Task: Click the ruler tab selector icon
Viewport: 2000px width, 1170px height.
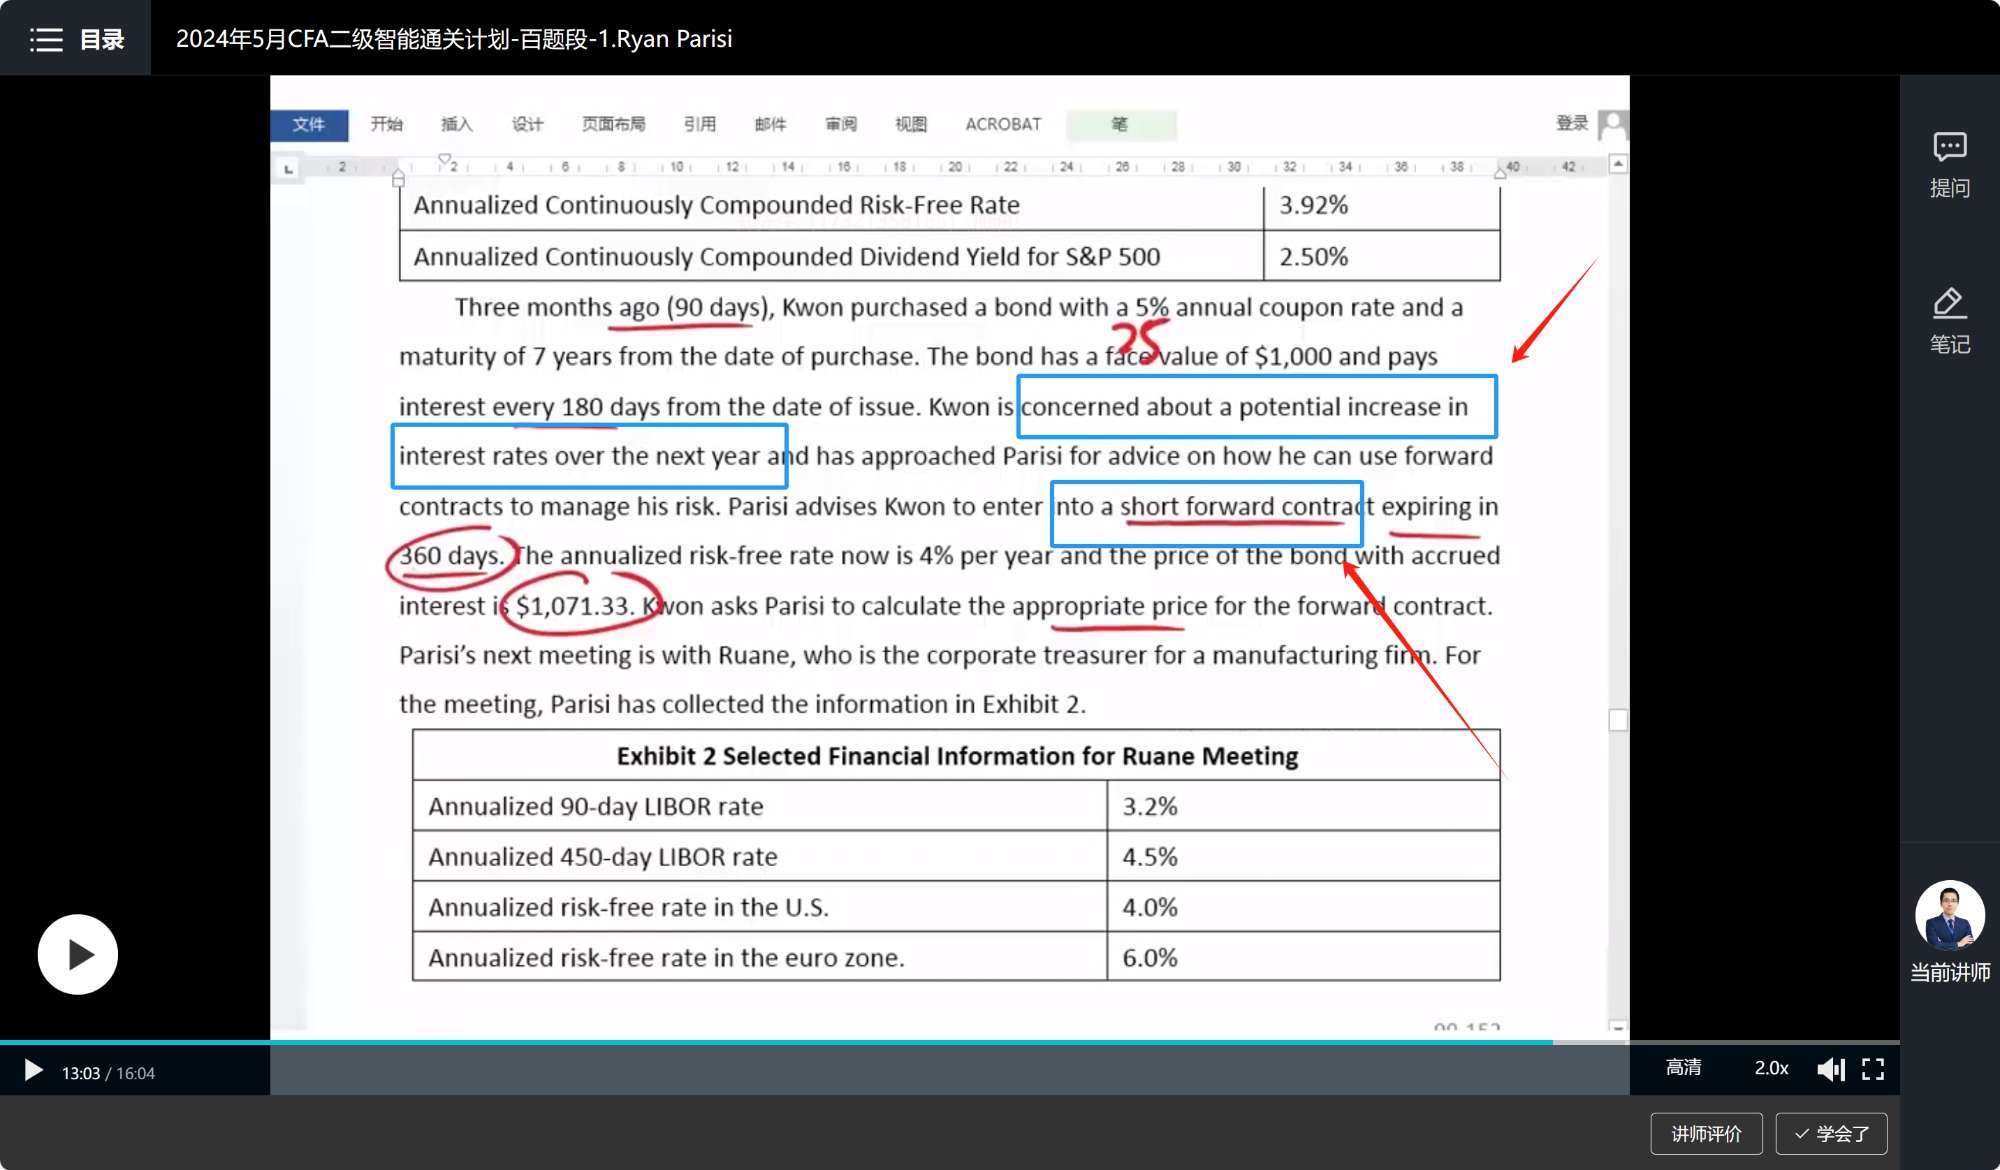Action: 289,168
